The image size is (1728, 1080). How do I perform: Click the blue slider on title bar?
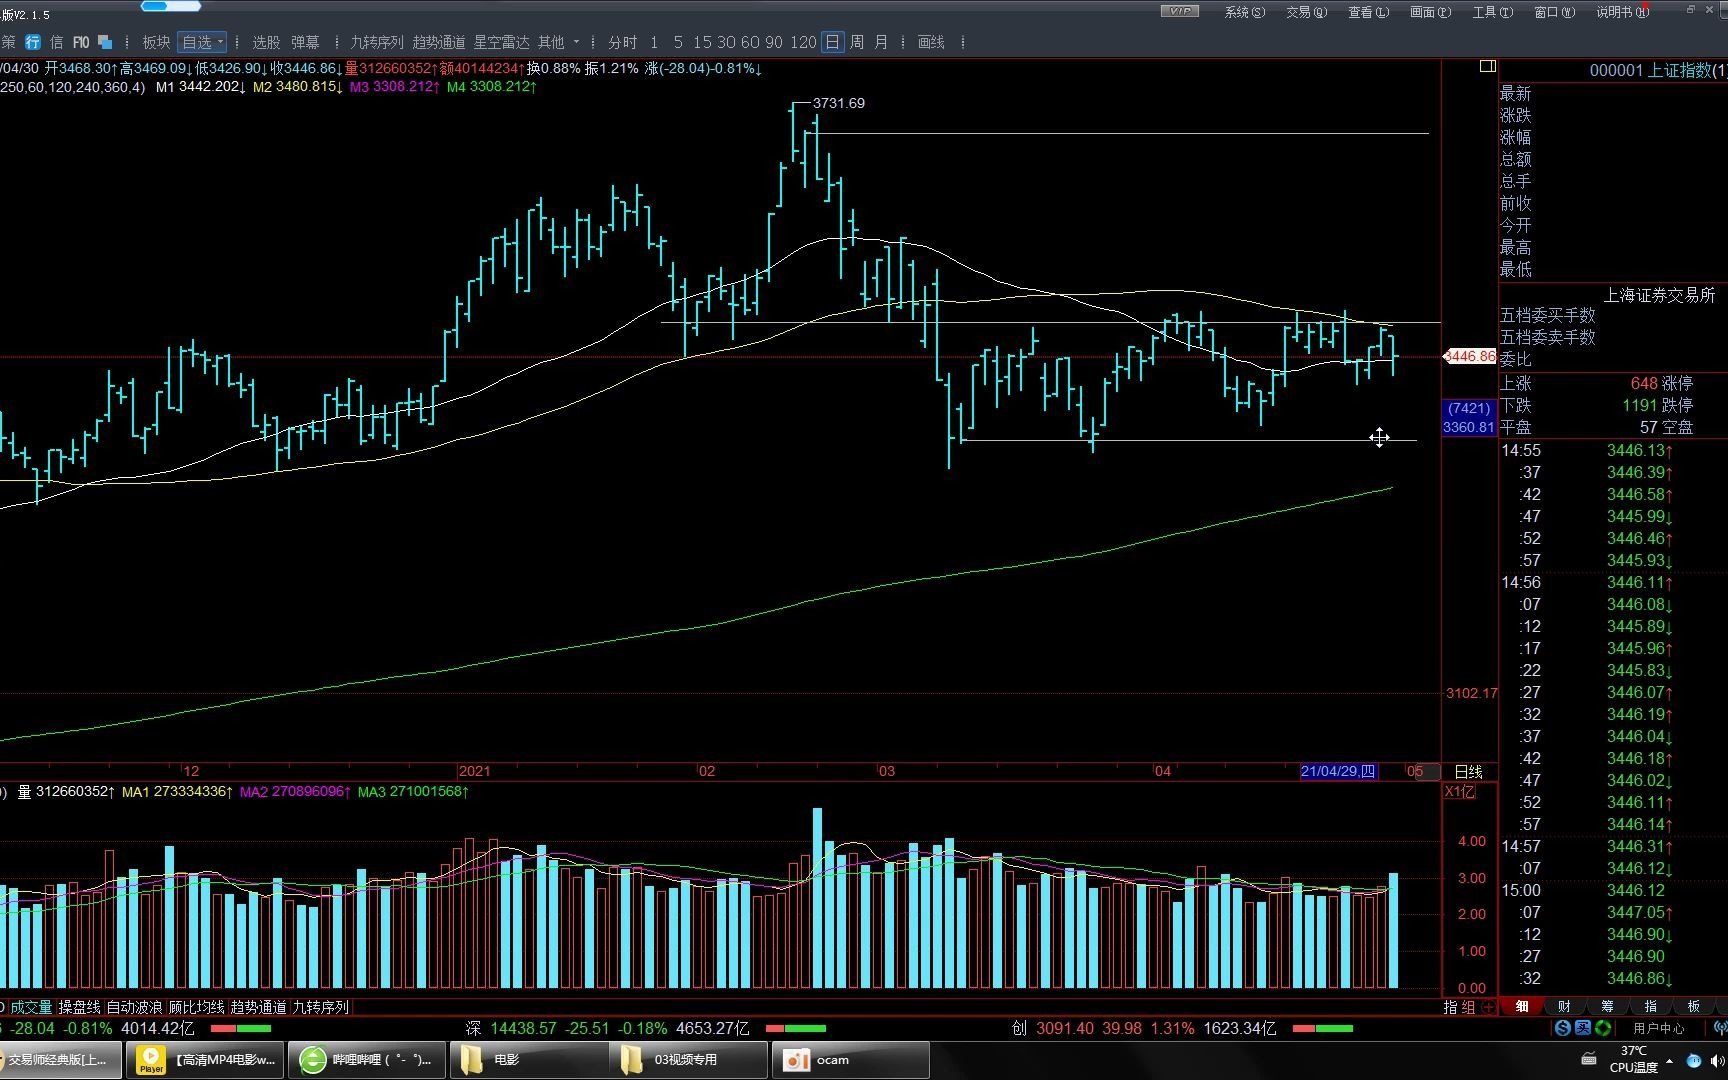(x=171, y=6)
